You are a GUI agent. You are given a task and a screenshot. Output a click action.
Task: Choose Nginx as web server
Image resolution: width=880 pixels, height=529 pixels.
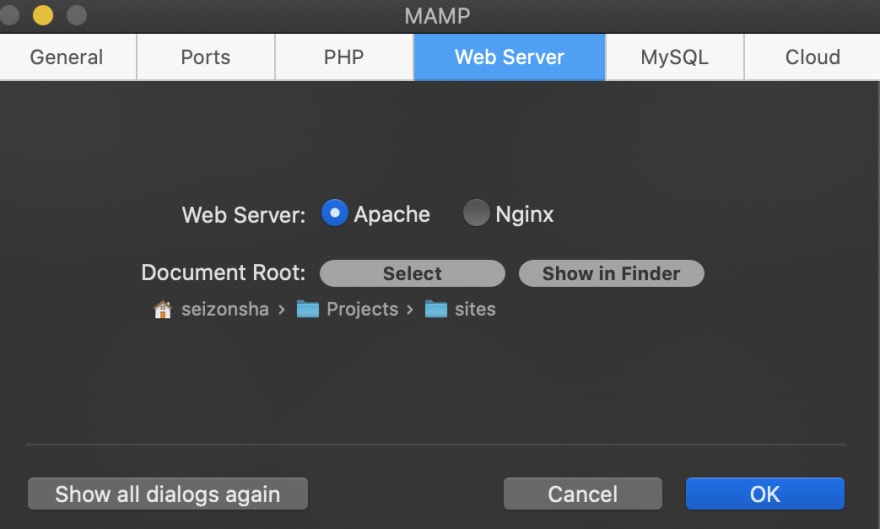point(476,213)
